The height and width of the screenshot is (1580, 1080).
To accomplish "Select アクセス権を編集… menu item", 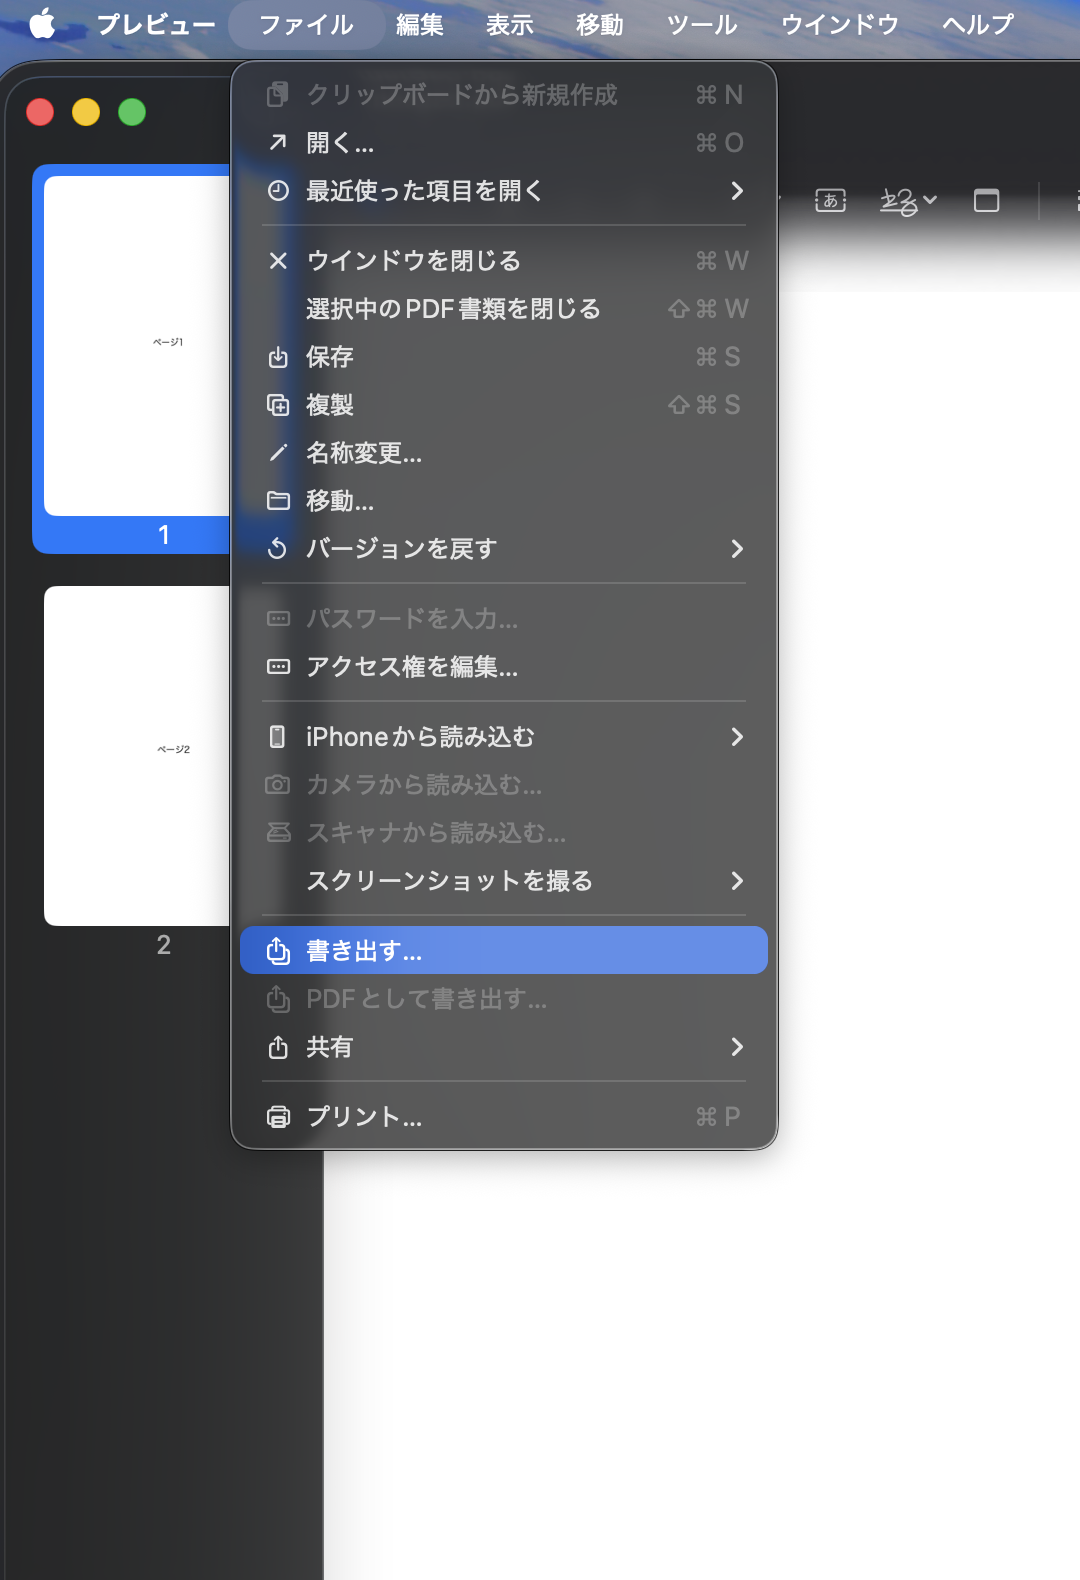I will (x=504, y=667).
